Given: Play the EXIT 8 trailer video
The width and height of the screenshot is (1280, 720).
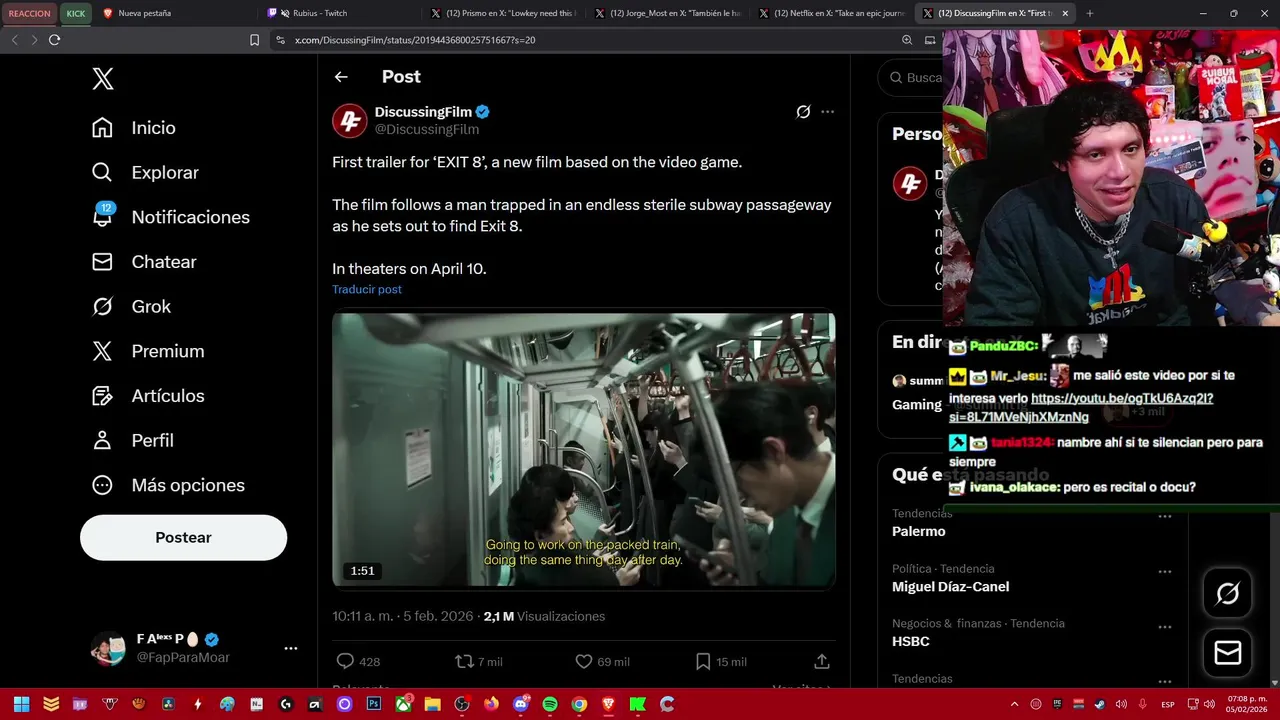Looking at the screenshot, I should [x=584, y=451].
